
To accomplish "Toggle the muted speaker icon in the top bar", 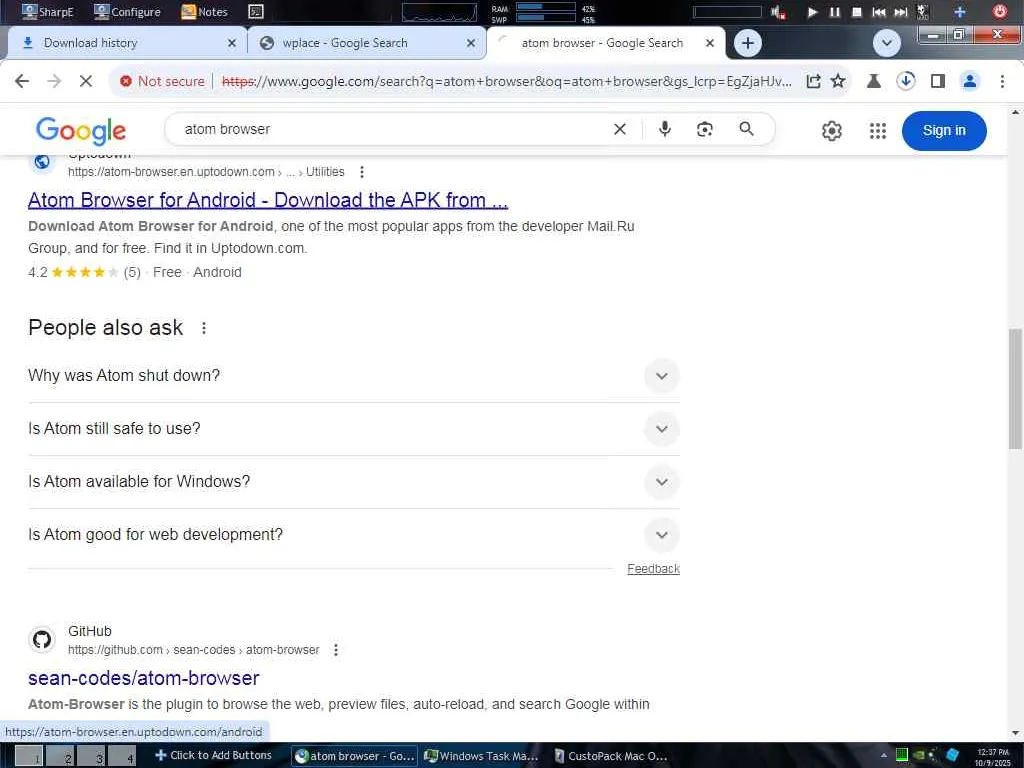I will click(x=777, y=12).
